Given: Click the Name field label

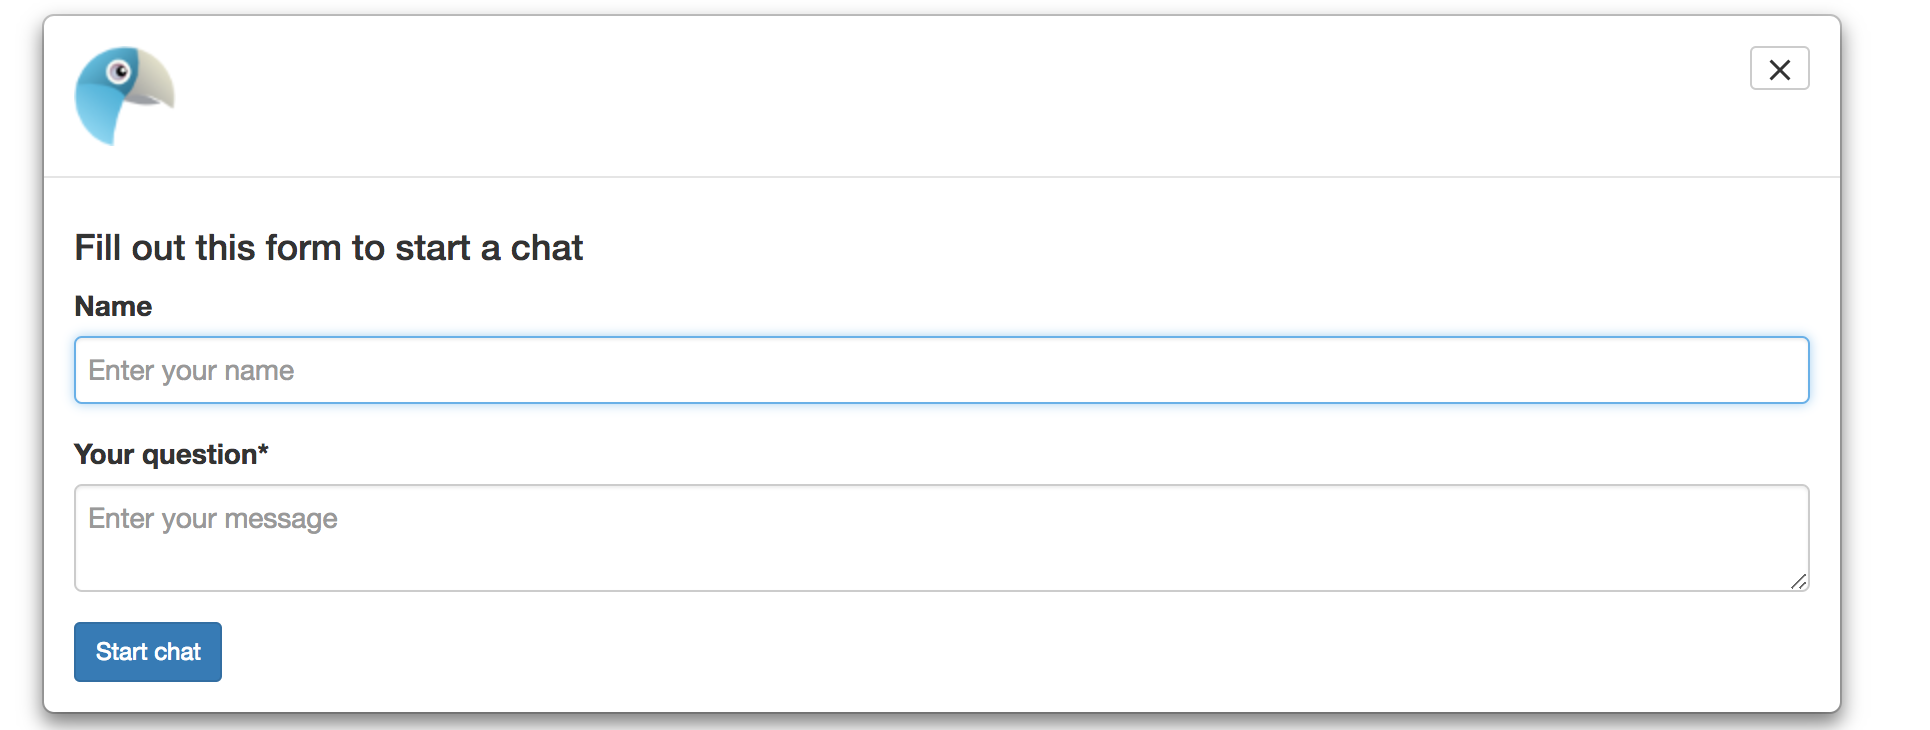Looking at the screenshot, I should click(112, 307).
